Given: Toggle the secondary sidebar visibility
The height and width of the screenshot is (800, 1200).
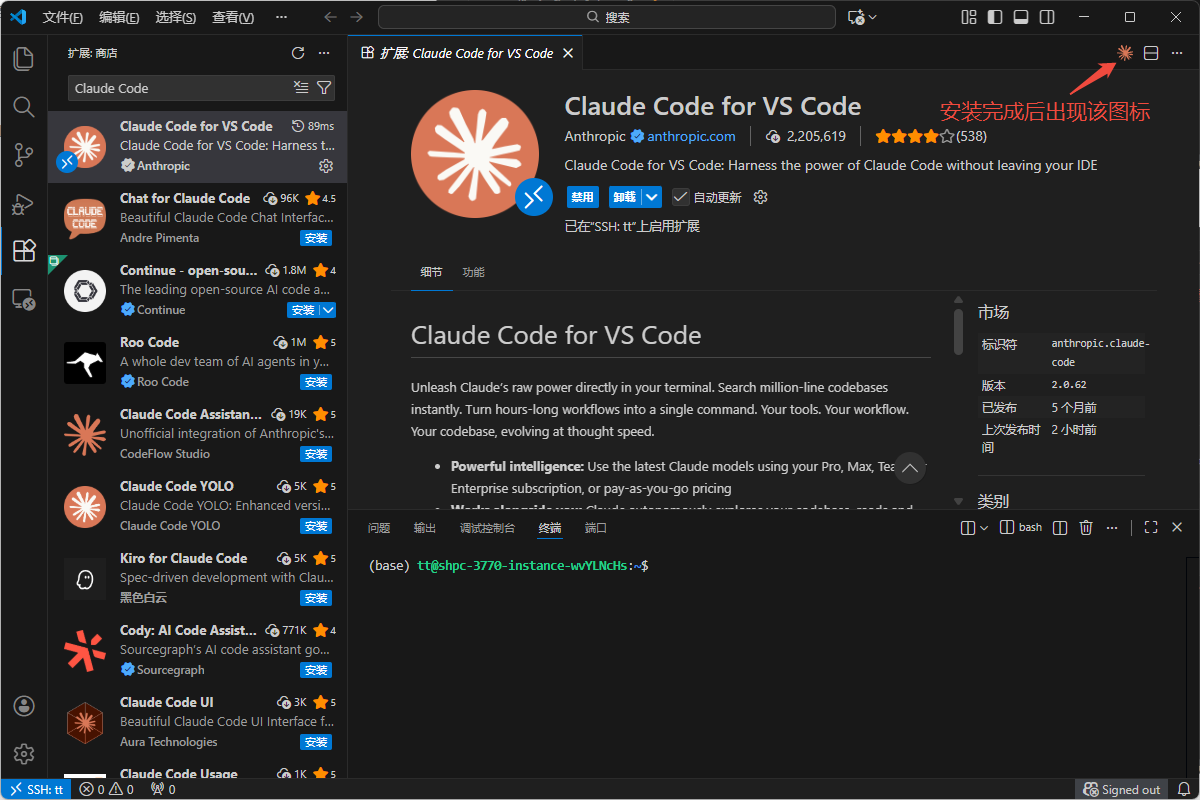Looking at the screenshot, I should pos(1047,17).
